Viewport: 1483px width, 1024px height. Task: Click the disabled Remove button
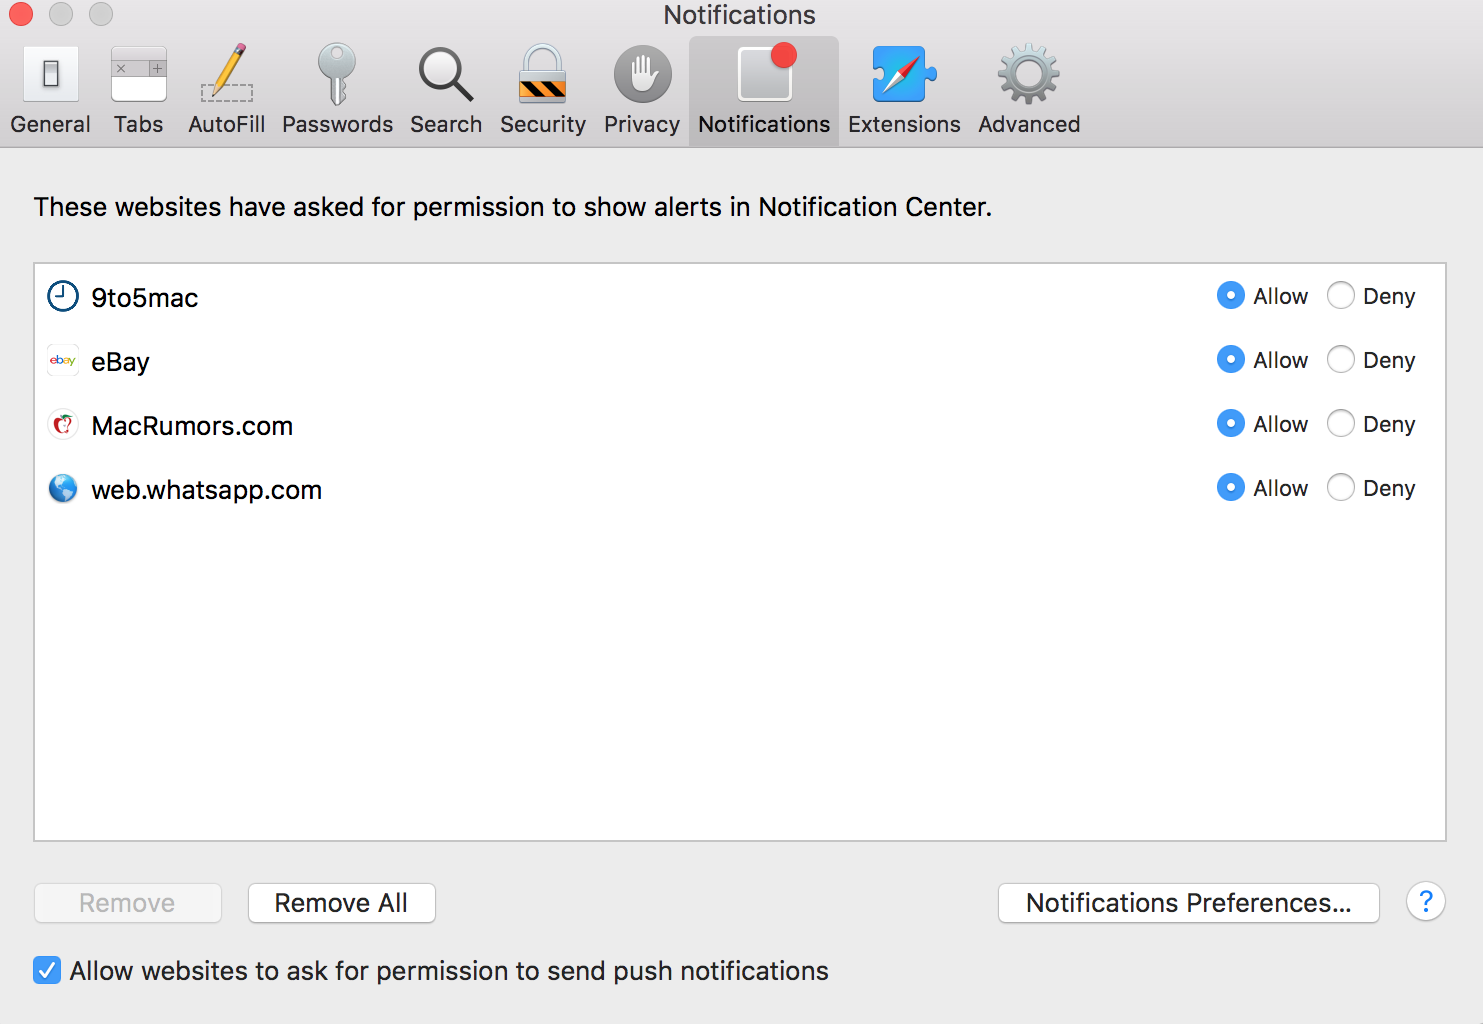click(x=128, y=903)
